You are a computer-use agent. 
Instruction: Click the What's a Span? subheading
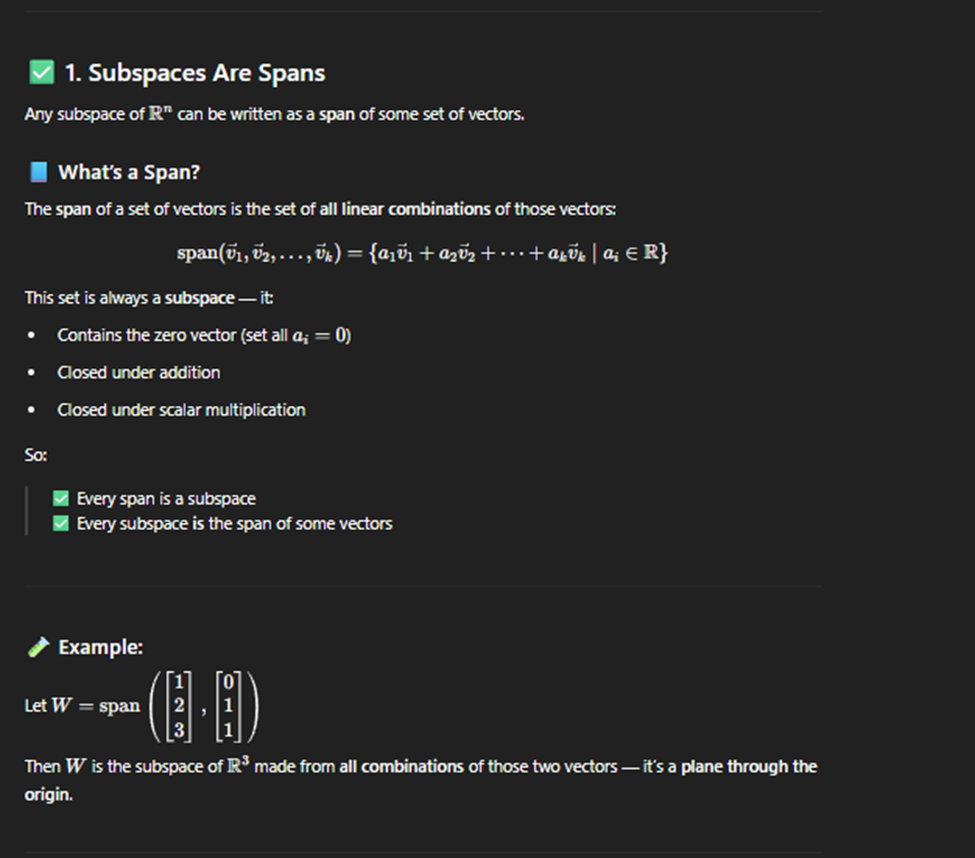click(129, 172)
